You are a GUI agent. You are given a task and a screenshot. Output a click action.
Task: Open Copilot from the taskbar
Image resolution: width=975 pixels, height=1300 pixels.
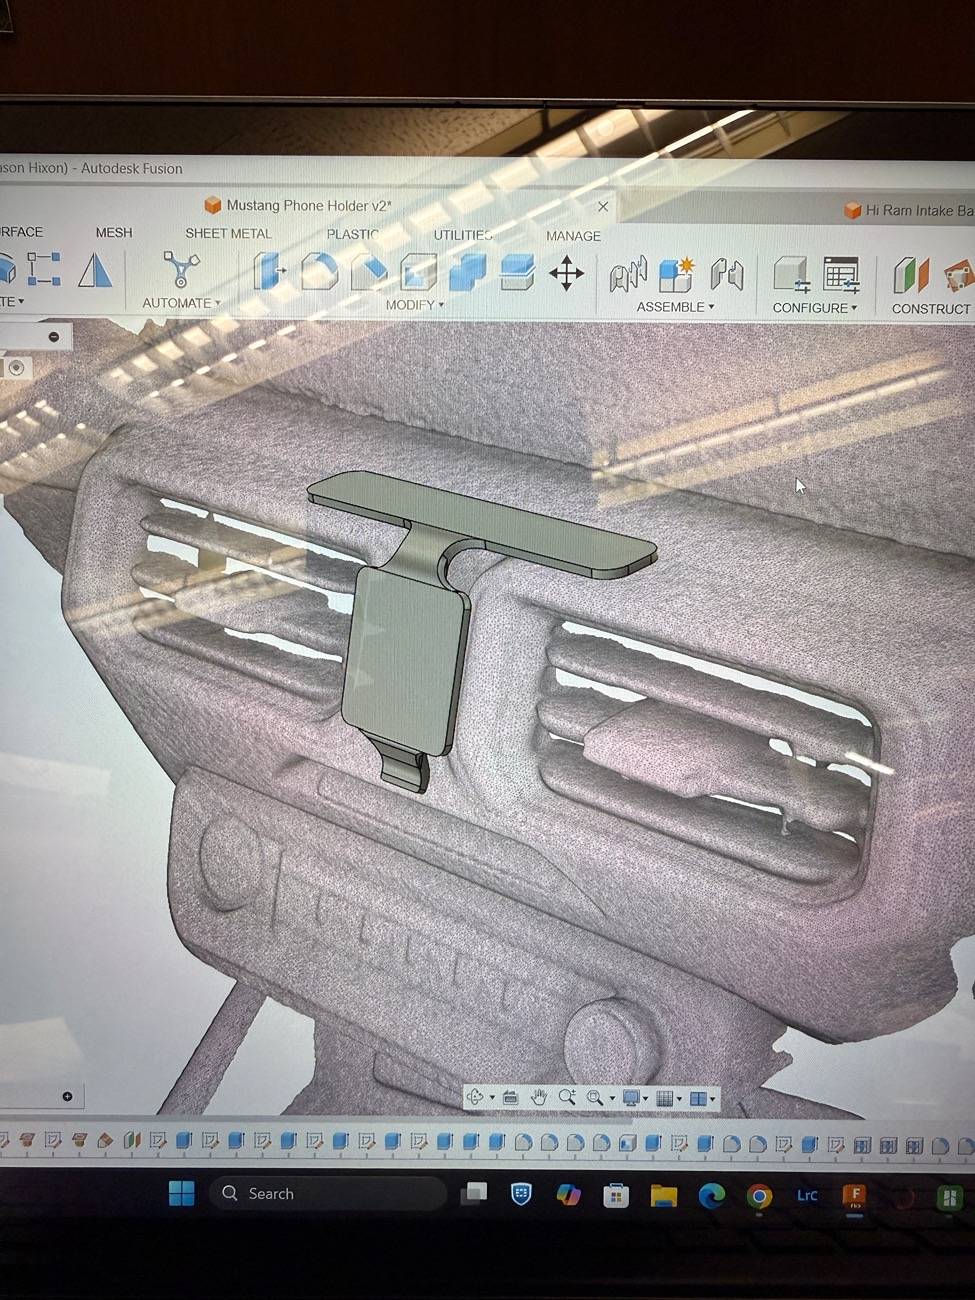tap(568, 1194)
